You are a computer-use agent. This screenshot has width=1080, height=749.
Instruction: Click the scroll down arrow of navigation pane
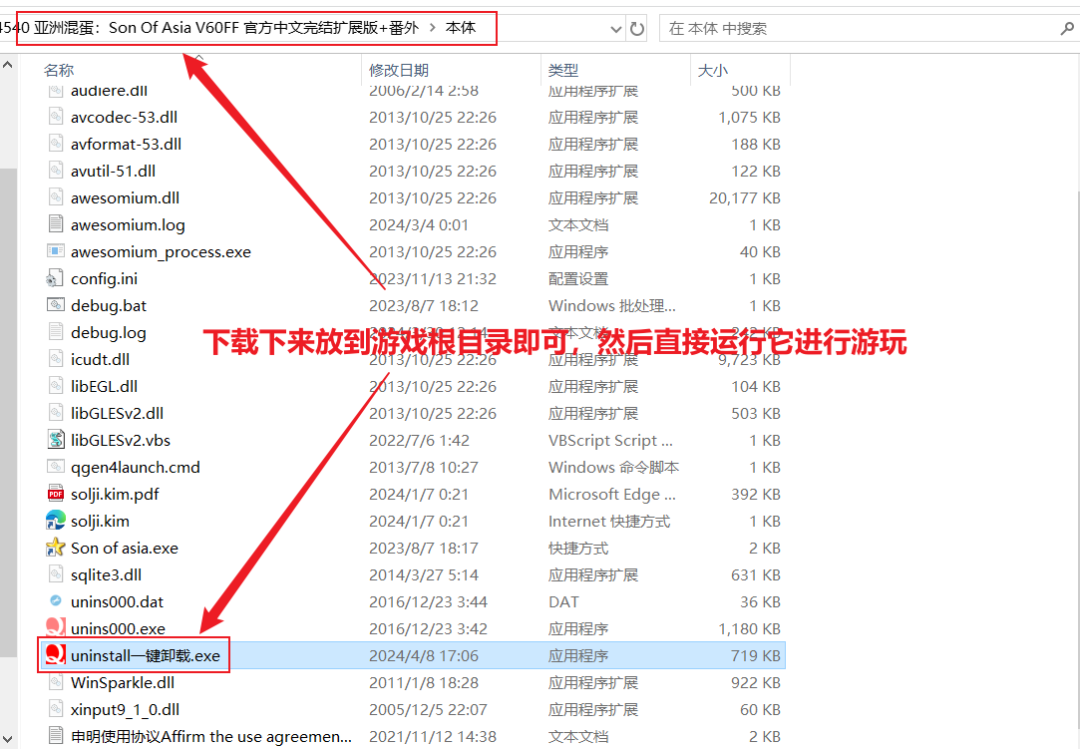pyautogui.click(x=8, y=739)
